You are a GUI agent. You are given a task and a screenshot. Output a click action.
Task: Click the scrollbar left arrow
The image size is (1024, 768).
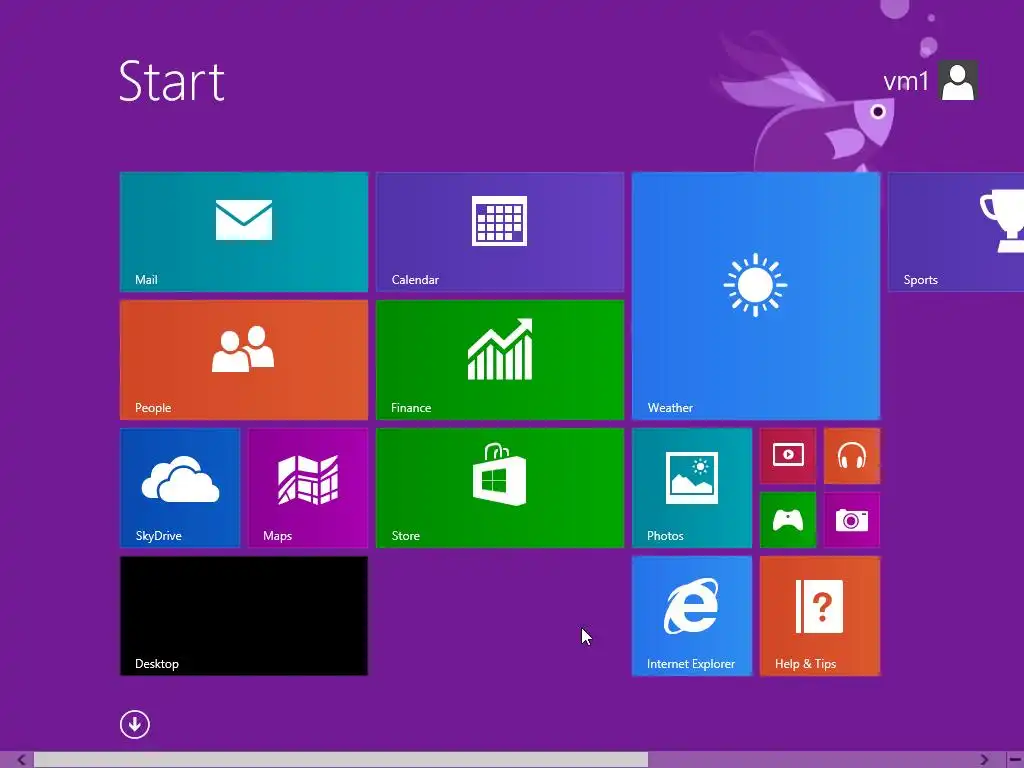[x=22, y=760]
